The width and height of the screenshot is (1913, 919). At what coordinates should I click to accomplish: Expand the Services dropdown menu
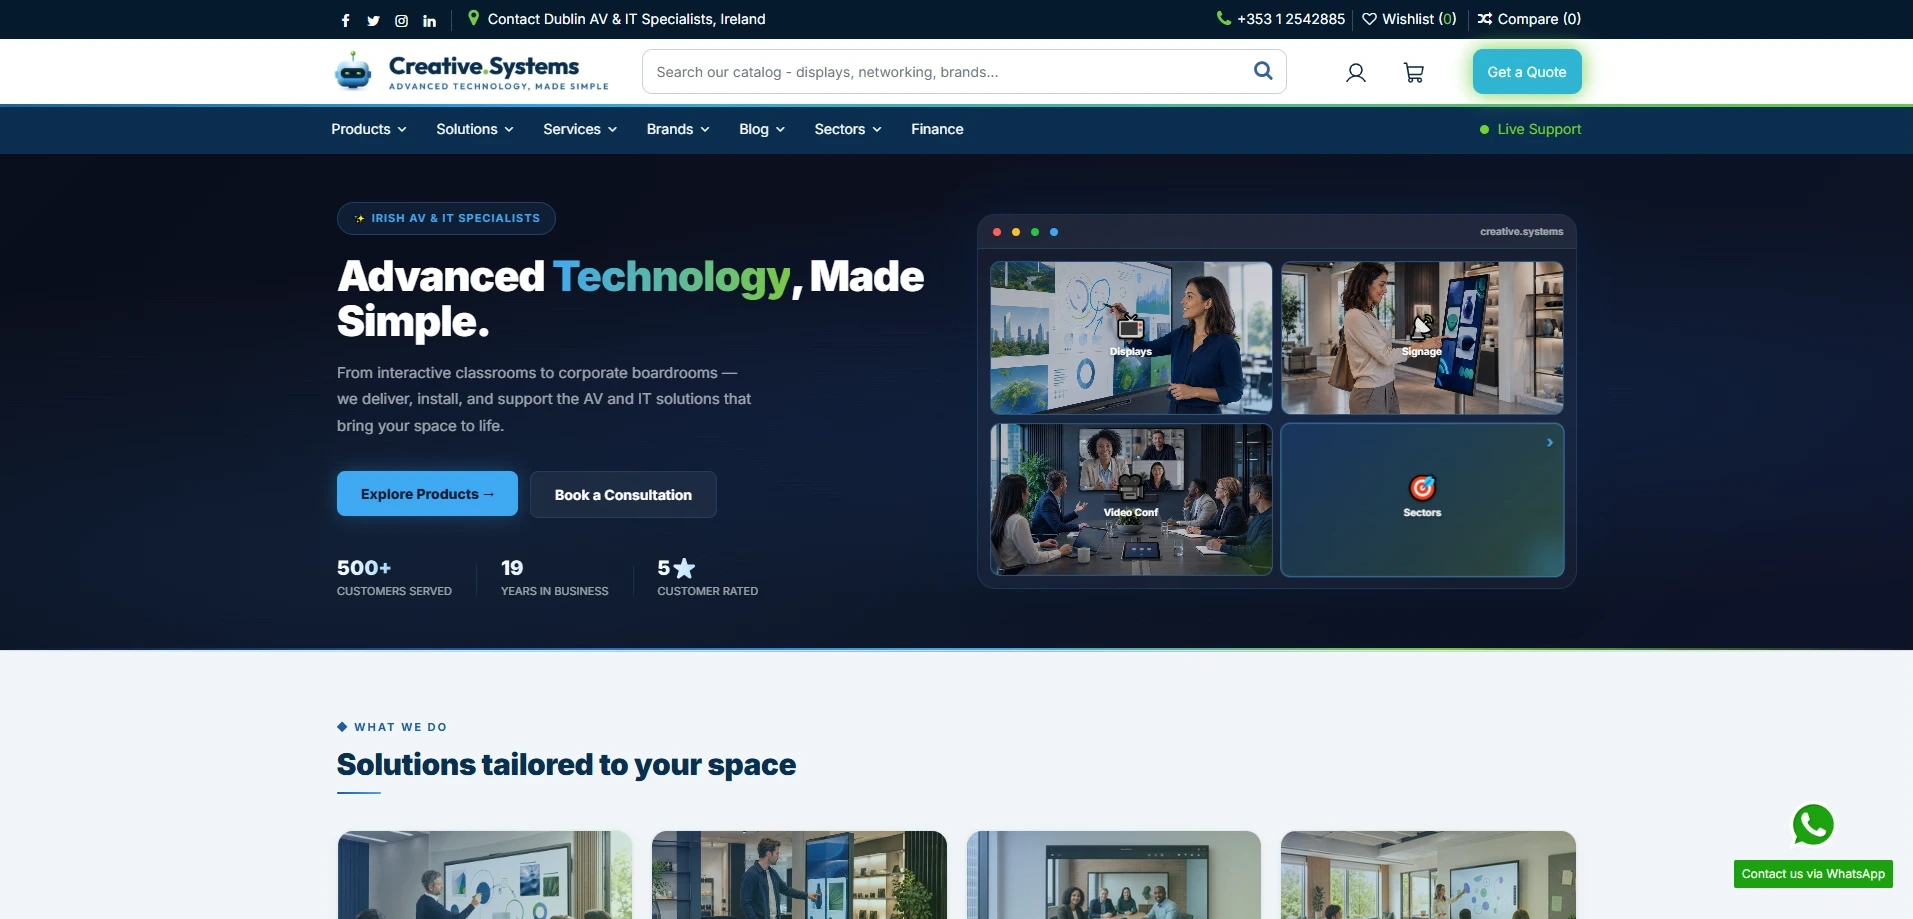click(x=580, y=129)
